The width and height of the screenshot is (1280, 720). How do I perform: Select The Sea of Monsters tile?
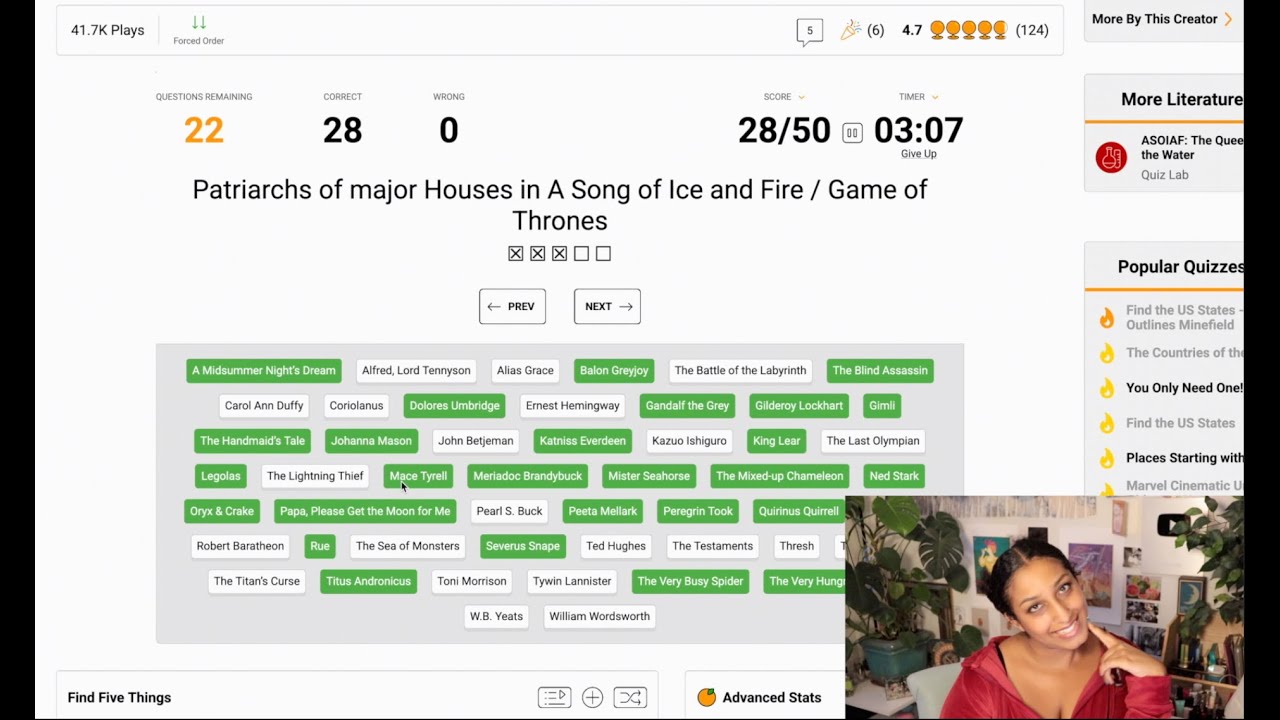[x=408, y=546]
